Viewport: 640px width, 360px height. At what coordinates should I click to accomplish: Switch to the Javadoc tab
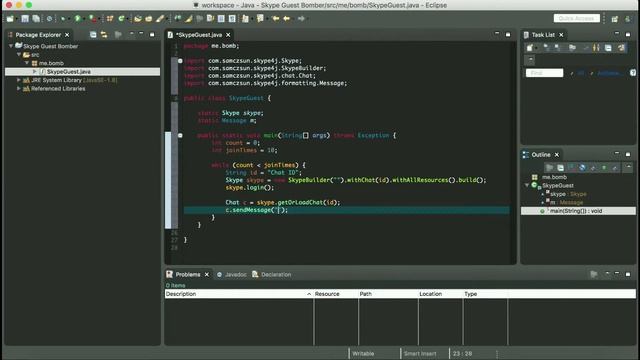tap(236, 274)
